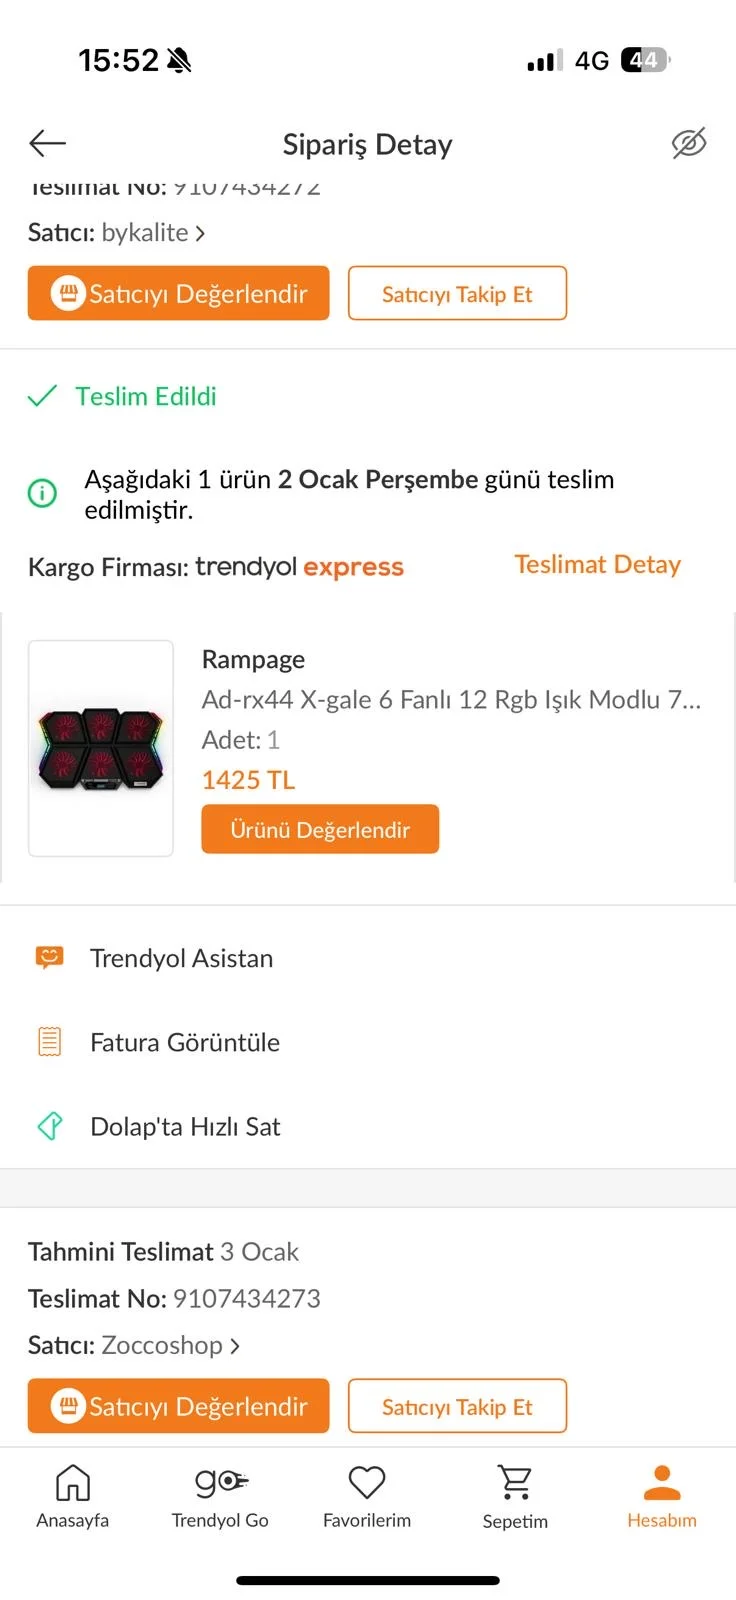Open the Rampage cooling pad thumbnail
Viewport: 736px width, 1600px height.
tap(101, 748)
